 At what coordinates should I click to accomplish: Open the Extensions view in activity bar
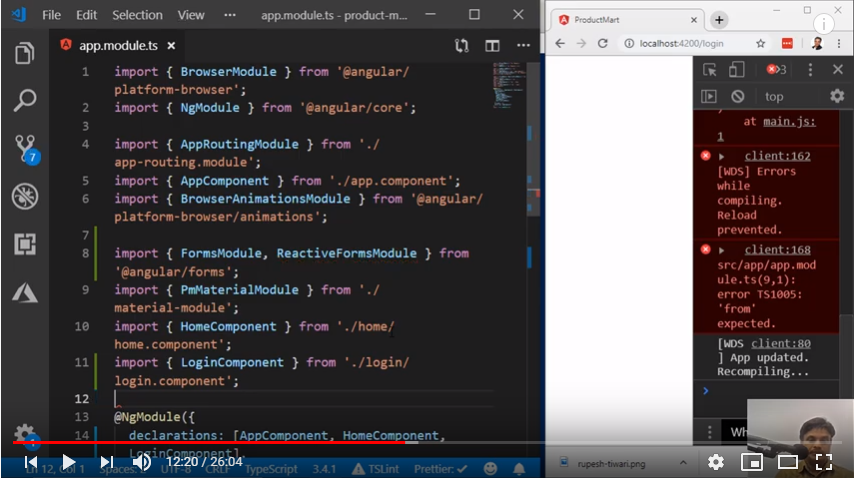click(25, 243)
